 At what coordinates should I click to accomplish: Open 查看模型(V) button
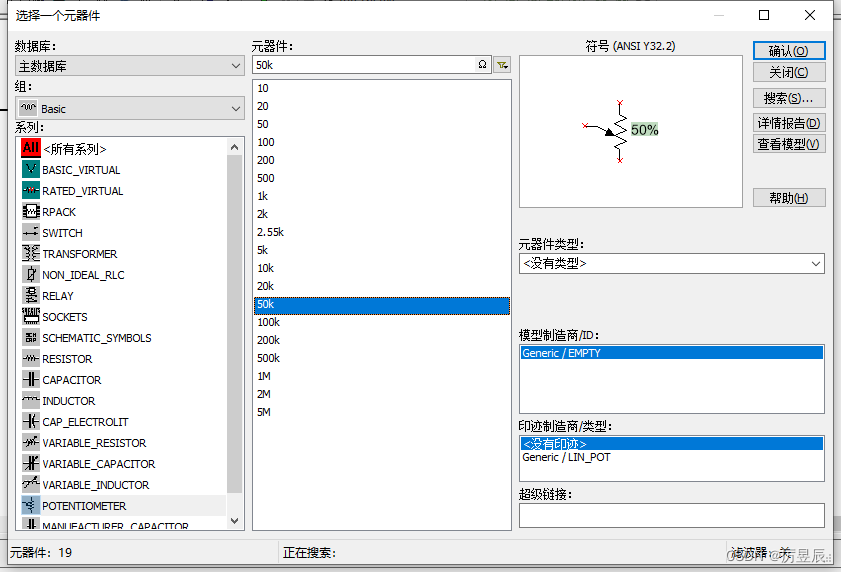[x=789, y=144]
